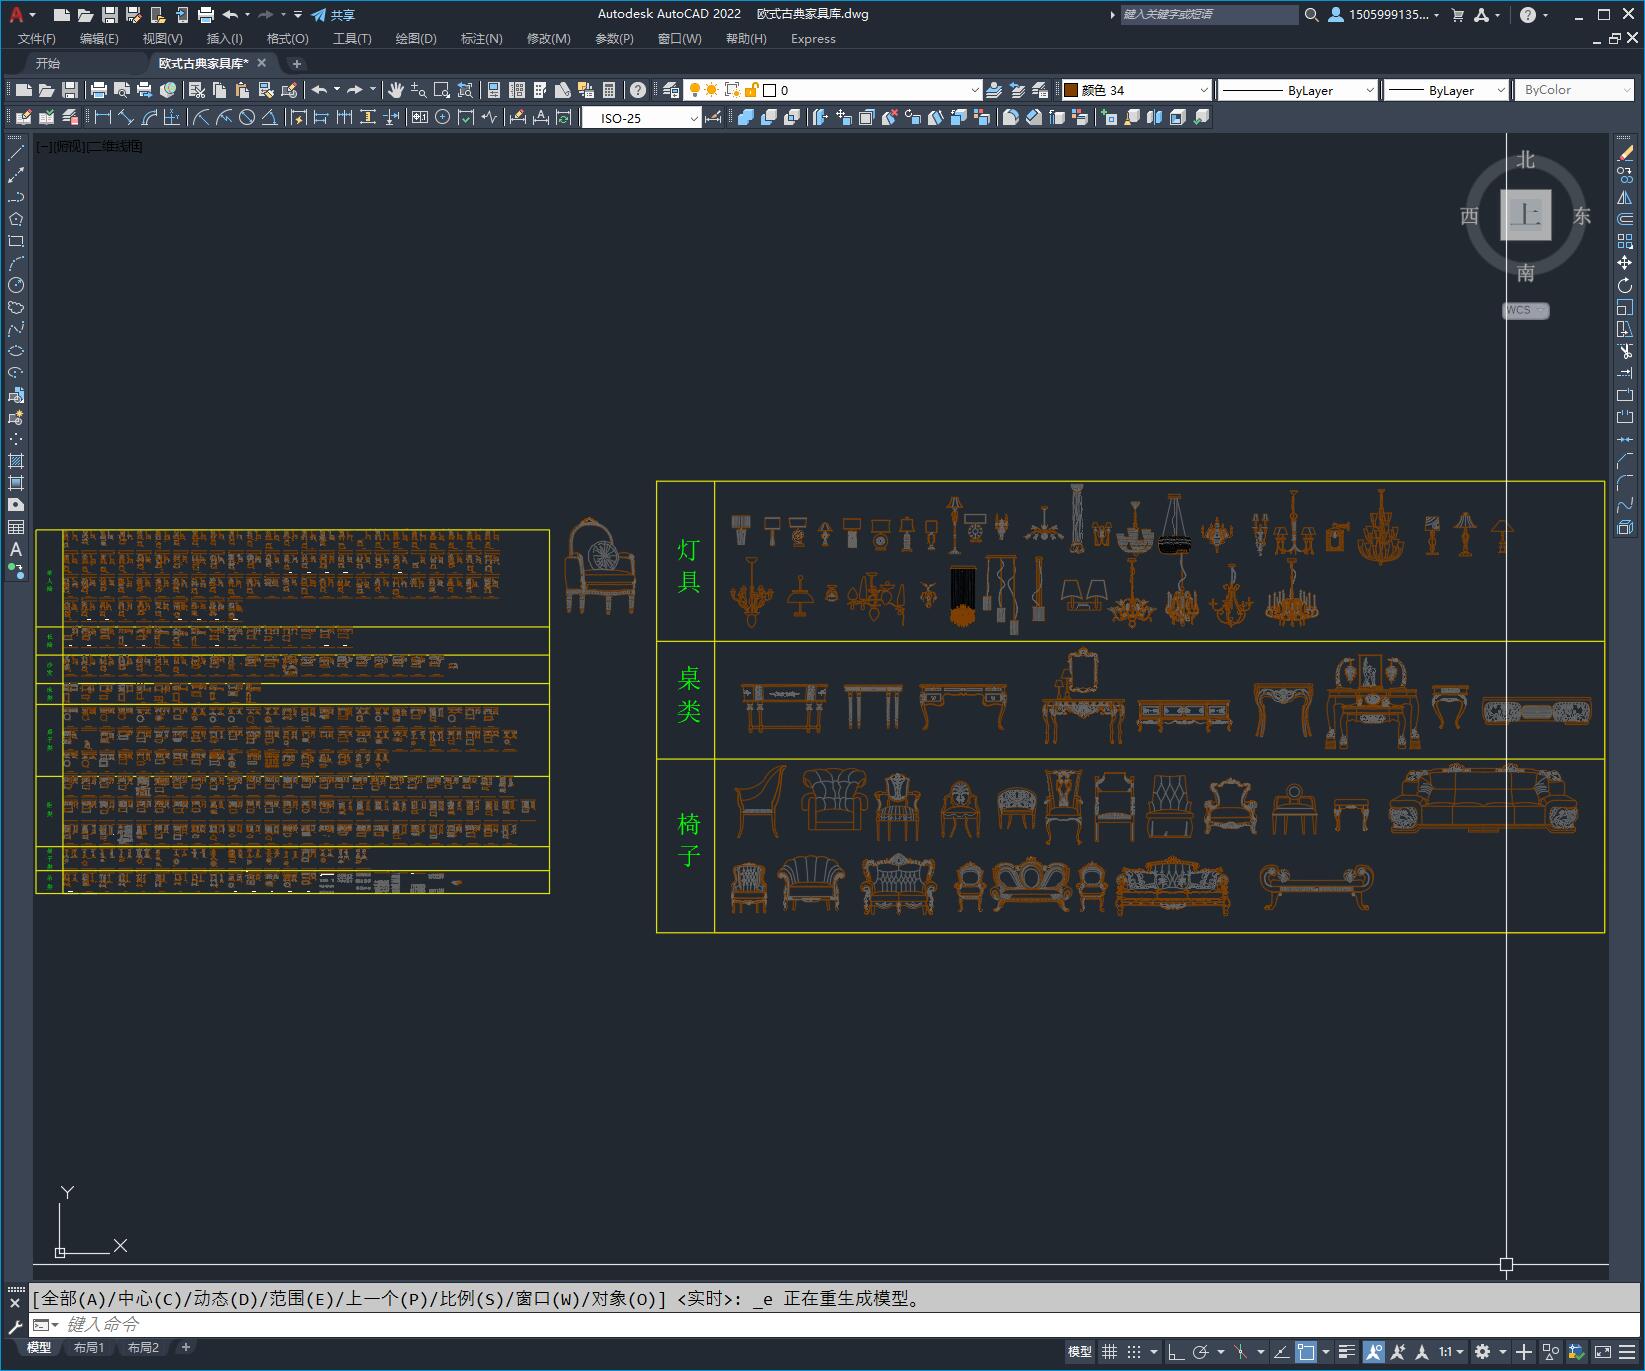Expand the layer 0 dropdown list

975,90
